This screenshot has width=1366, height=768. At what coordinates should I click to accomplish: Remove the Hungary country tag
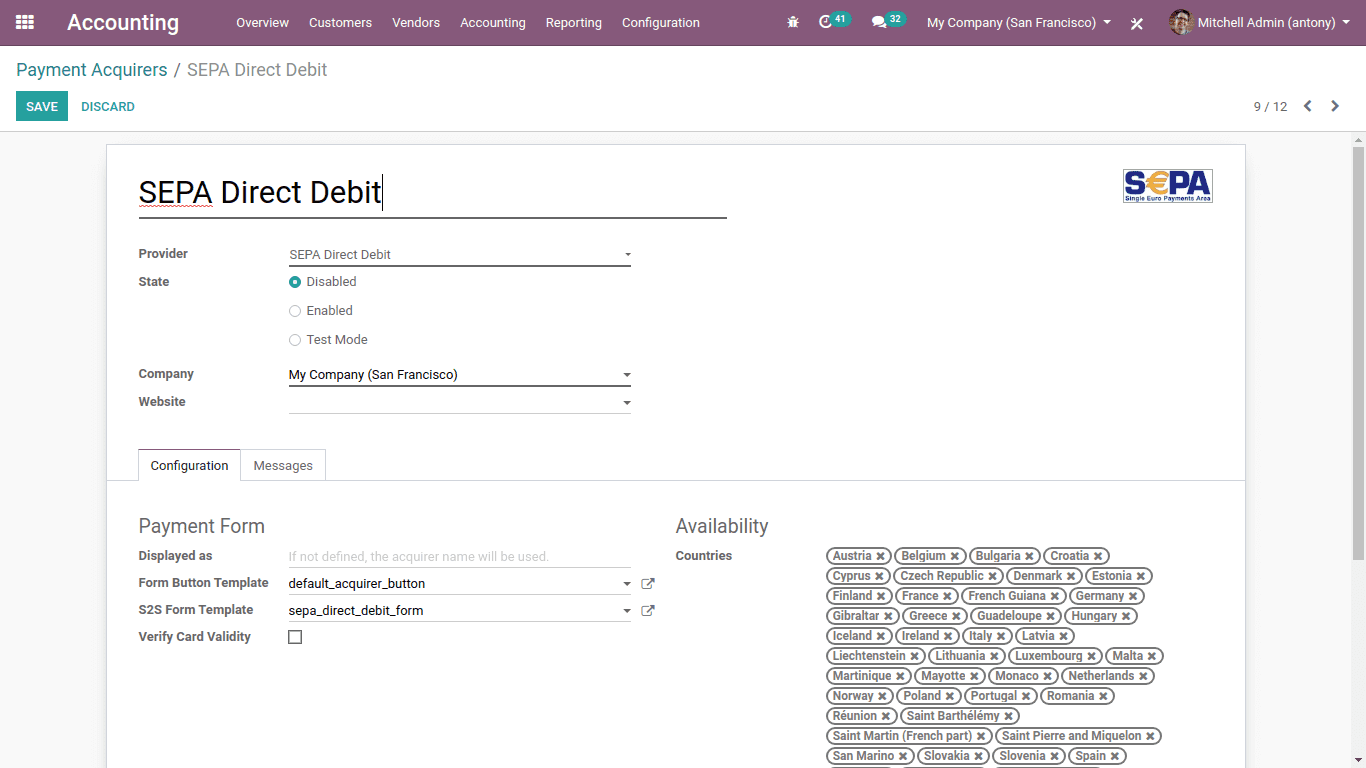click(1126, 616)
